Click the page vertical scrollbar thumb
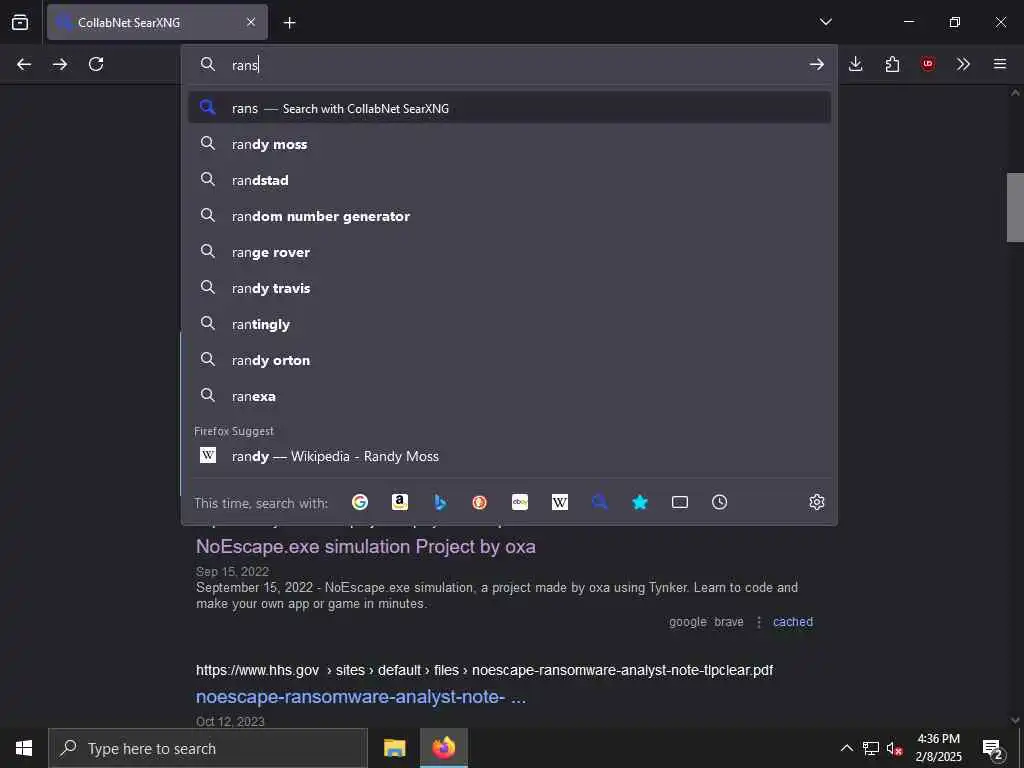Viewport: 1024px width, 768px height. [x=1015, y=207]
